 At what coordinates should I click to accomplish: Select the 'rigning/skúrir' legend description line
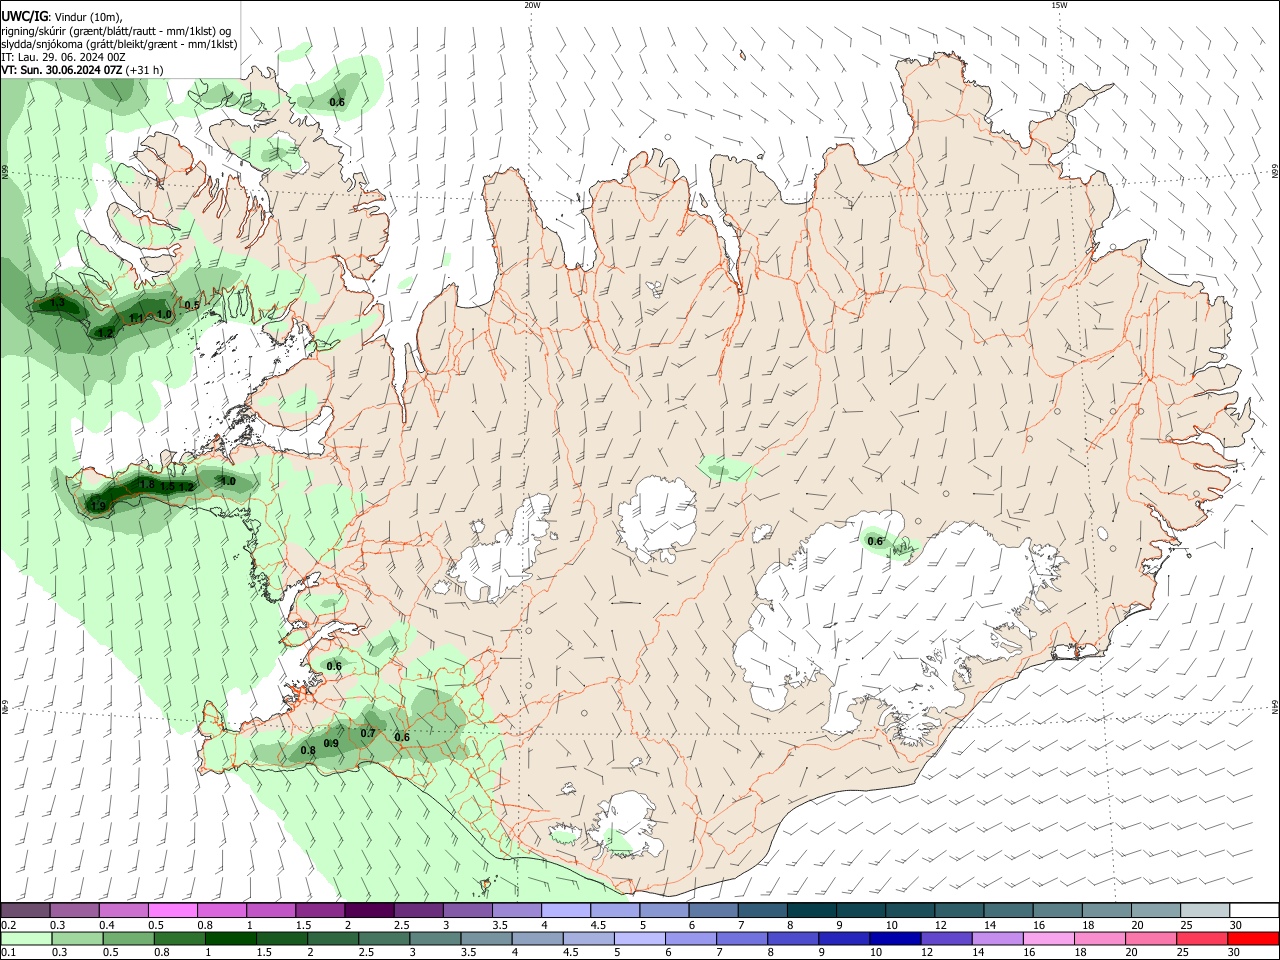point(118,31)
